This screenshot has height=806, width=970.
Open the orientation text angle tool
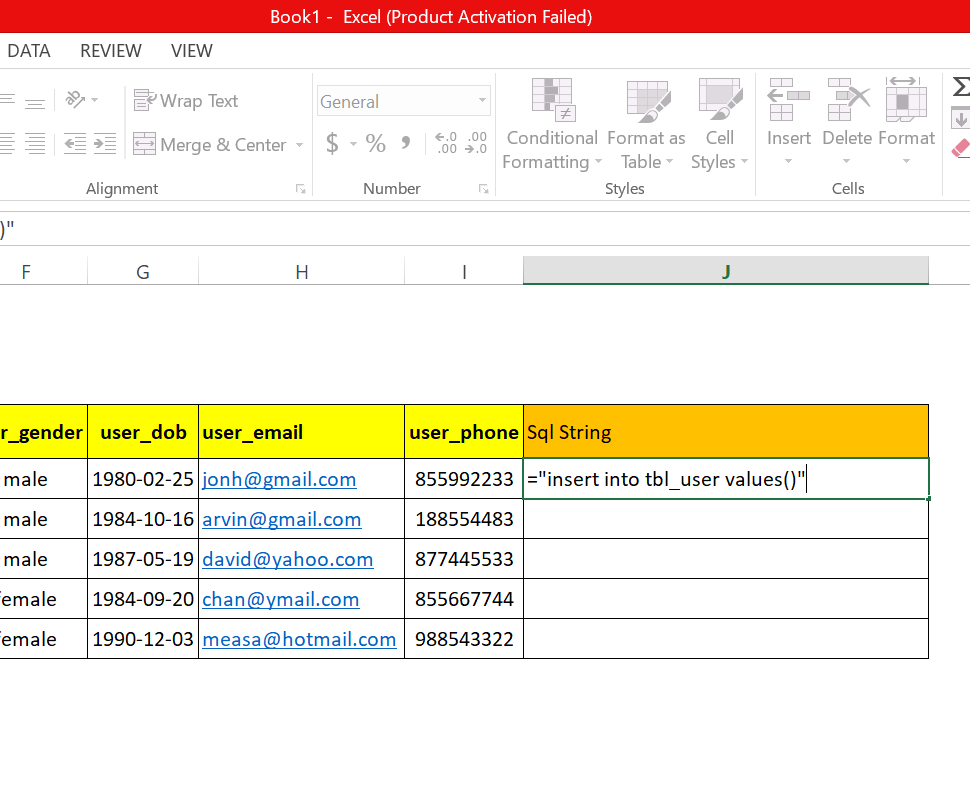(75, 100)
